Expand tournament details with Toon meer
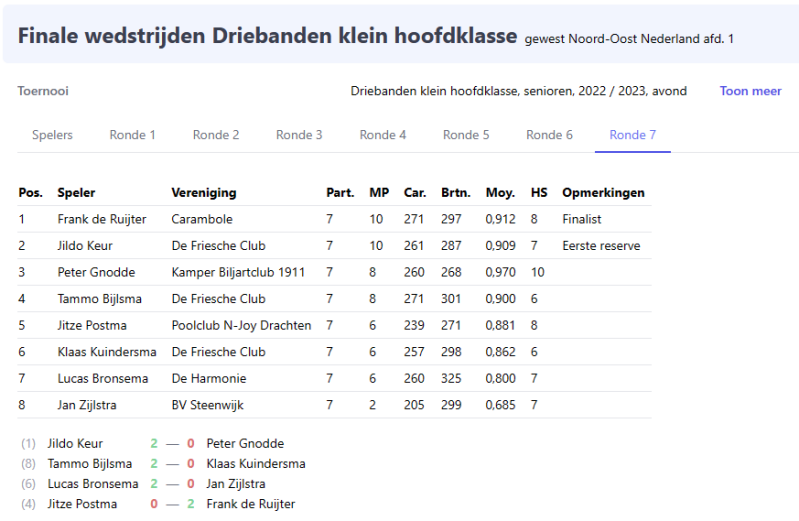This screenshot has height=521, width=799. tap(750, 91)
